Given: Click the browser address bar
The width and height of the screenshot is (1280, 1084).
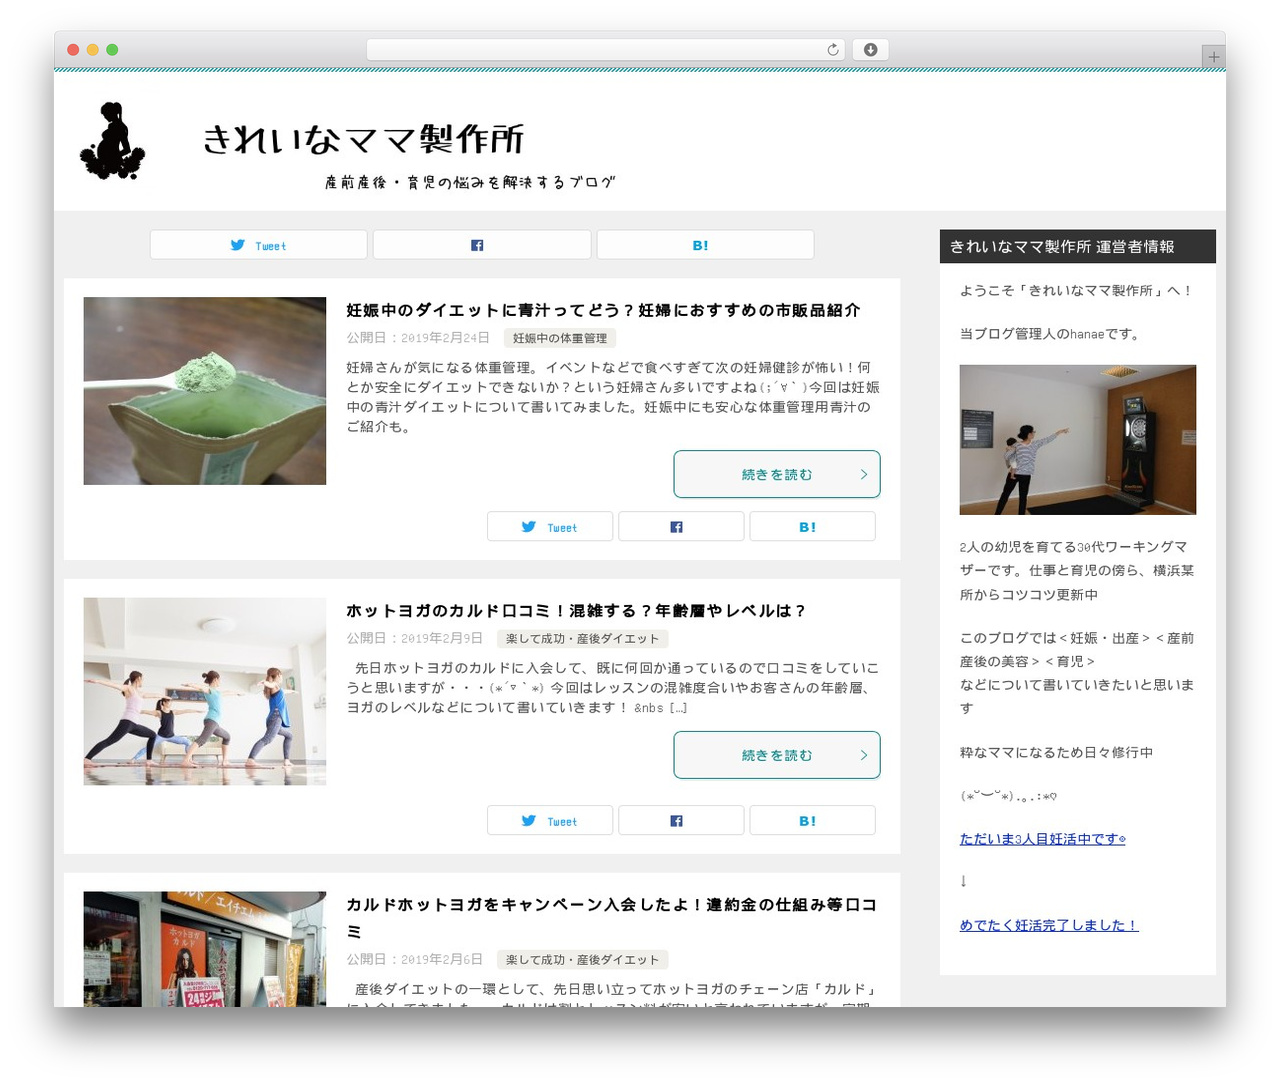Looking at the screenshot, I should [x=605, y=50].
